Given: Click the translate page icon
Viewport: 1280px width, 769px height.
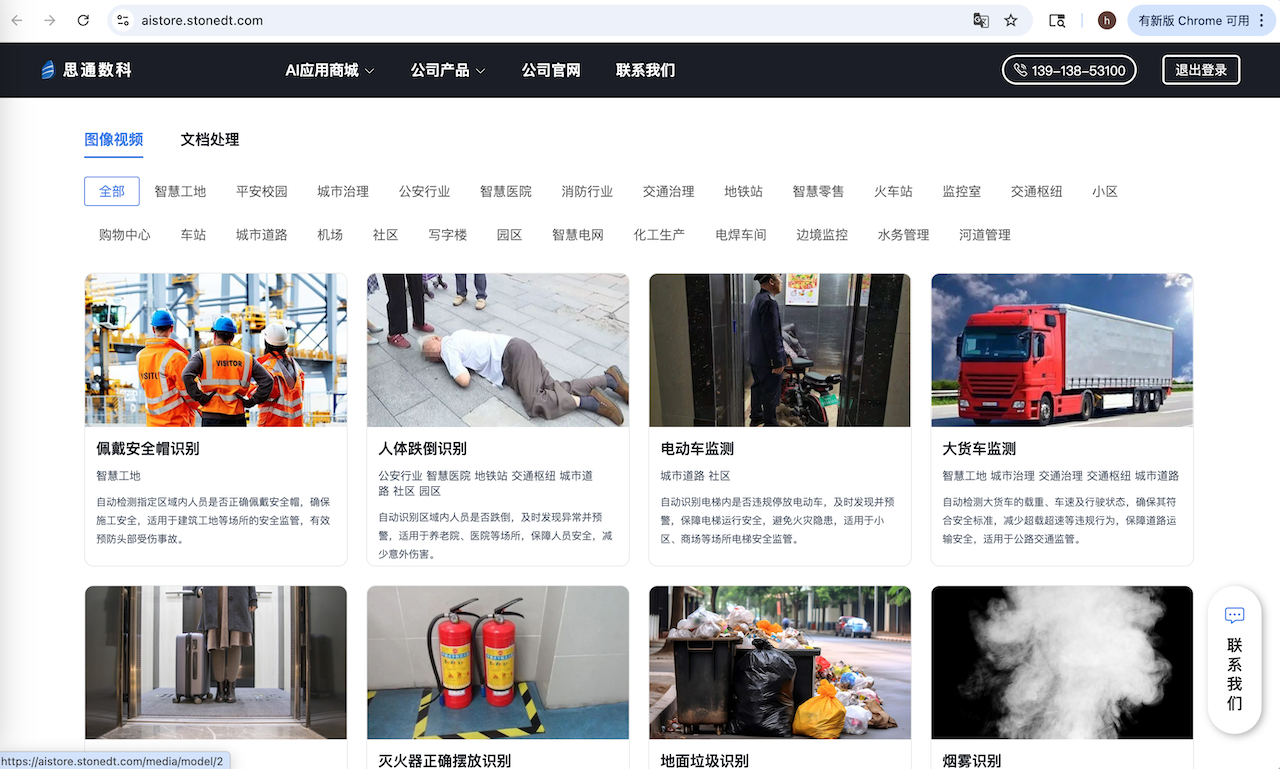Looking at the screenshot, I should point(981,20).
